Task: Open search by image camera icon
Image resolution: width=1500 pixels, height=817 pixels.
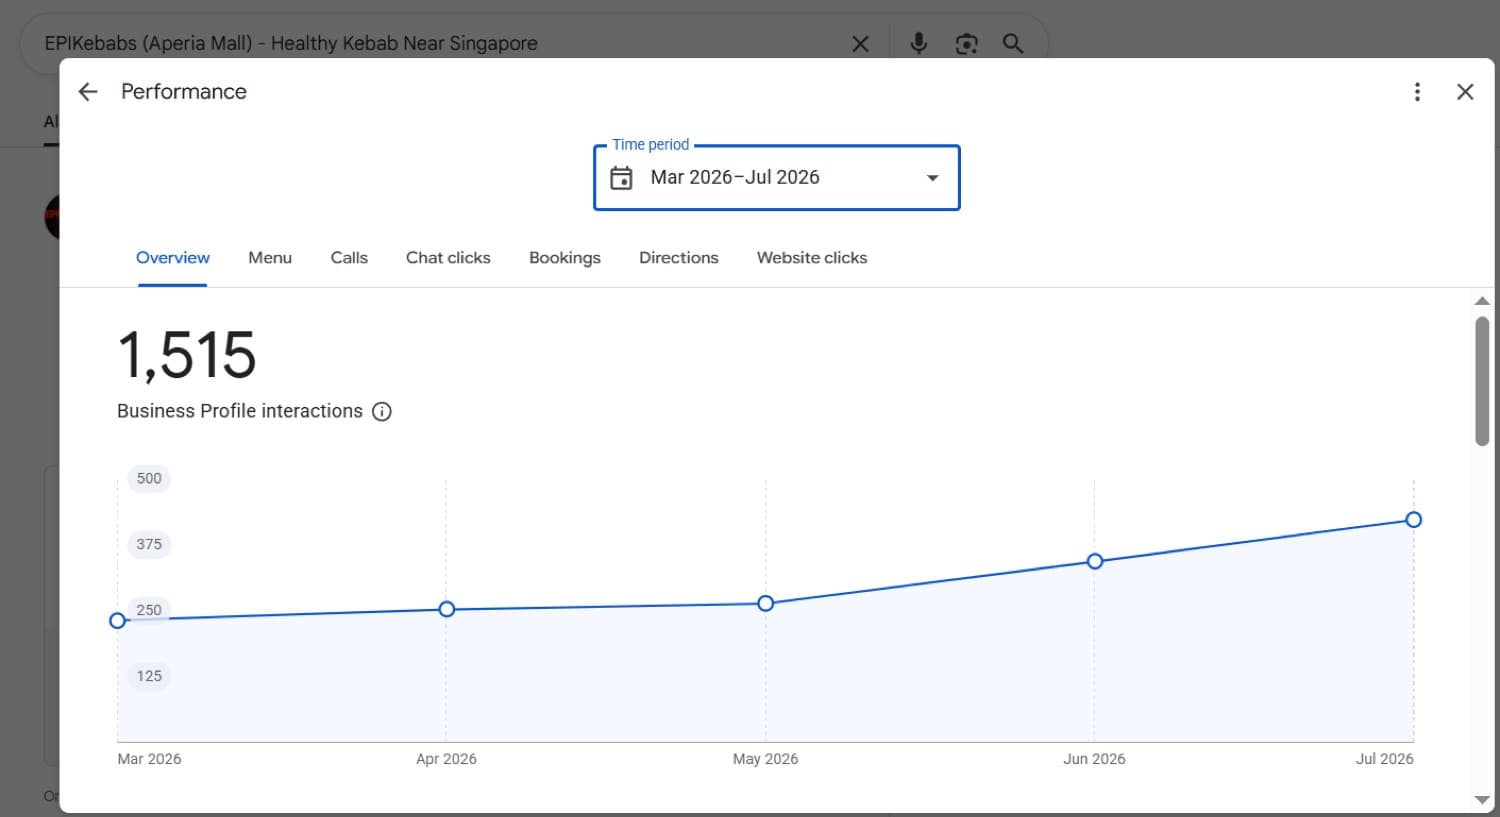Action: (x=966, y=44)
